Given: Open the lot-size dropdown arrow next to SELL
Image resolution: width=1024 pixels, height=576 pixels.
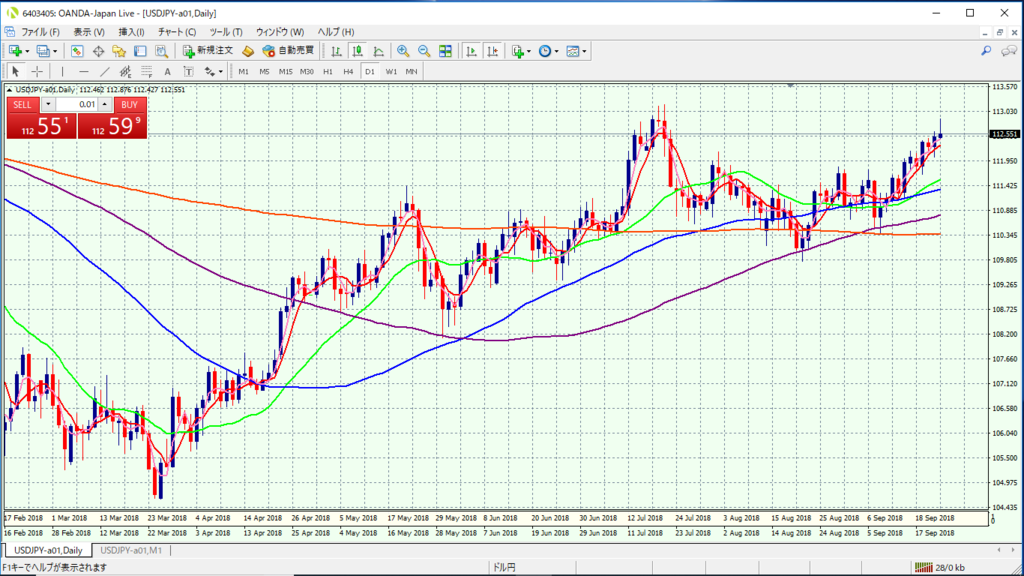Looking at the screenshot, I should [48, 104].
